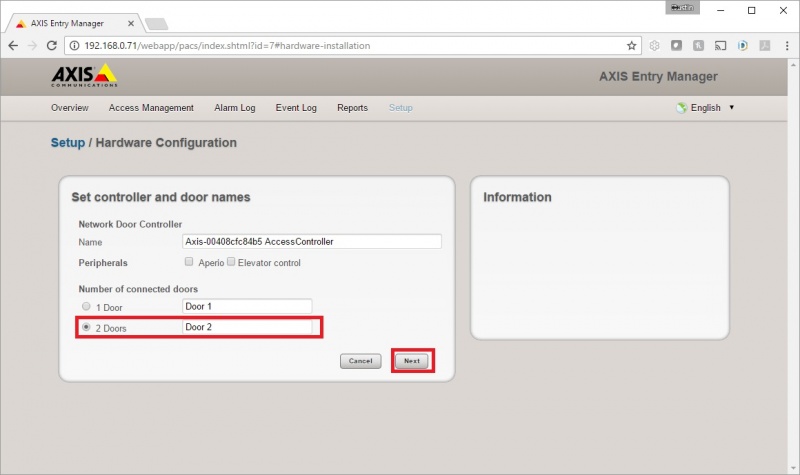Screen dimensions: 800x475
Task: Minimize the browser window
Action: pos(720,10)
